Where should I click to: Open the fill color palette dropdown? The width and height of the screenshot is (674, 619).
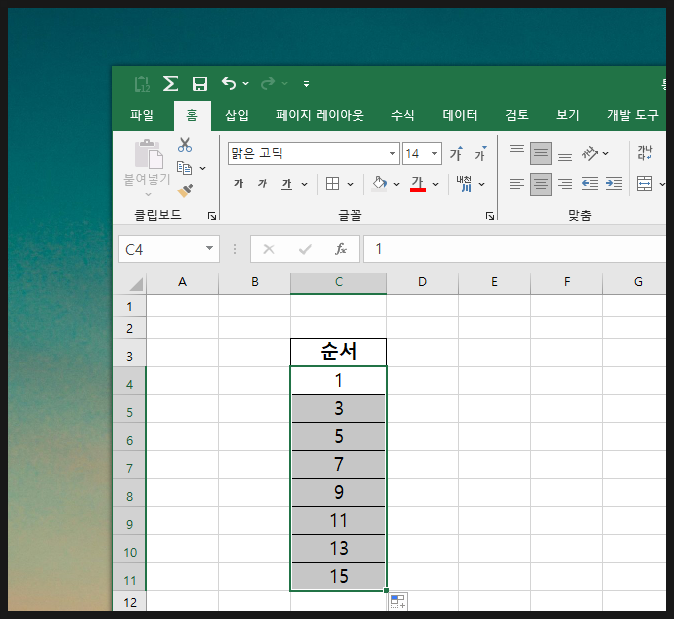tap(396, 184)
